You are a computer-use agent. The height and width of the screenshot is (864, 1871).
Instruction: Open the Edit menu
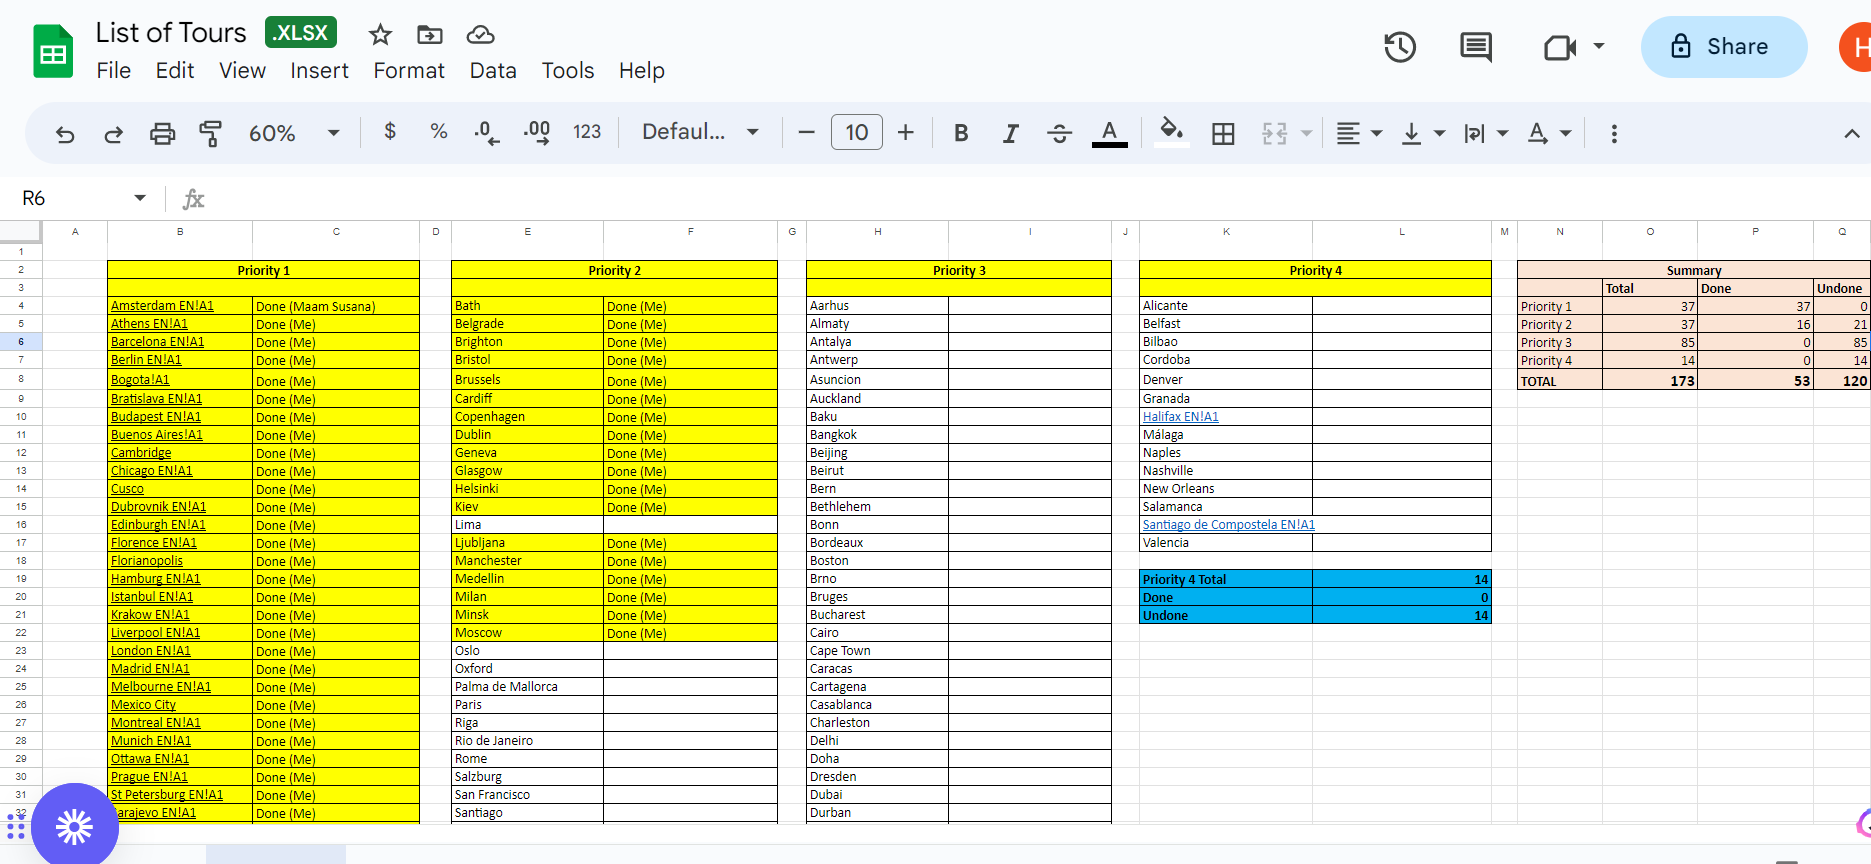175,71
